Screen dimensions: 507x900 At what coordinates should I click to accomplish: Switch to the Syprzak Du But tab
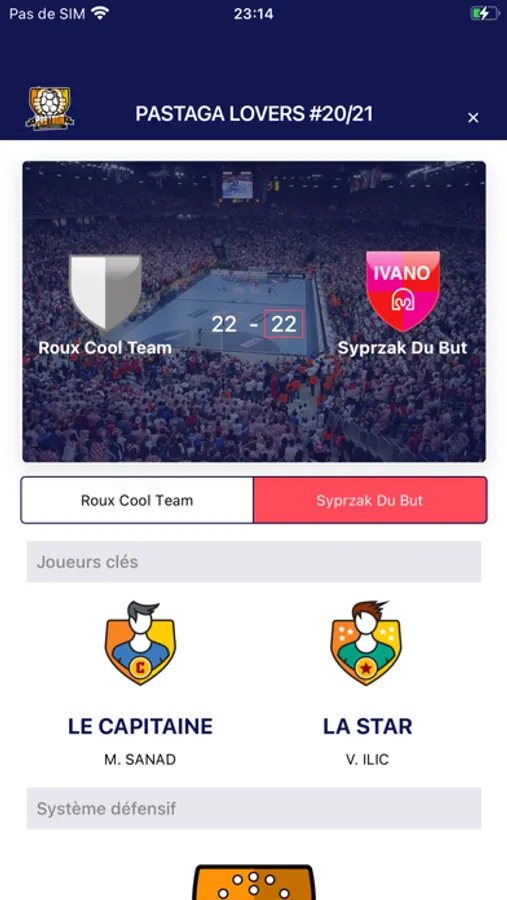coord(370,500)
